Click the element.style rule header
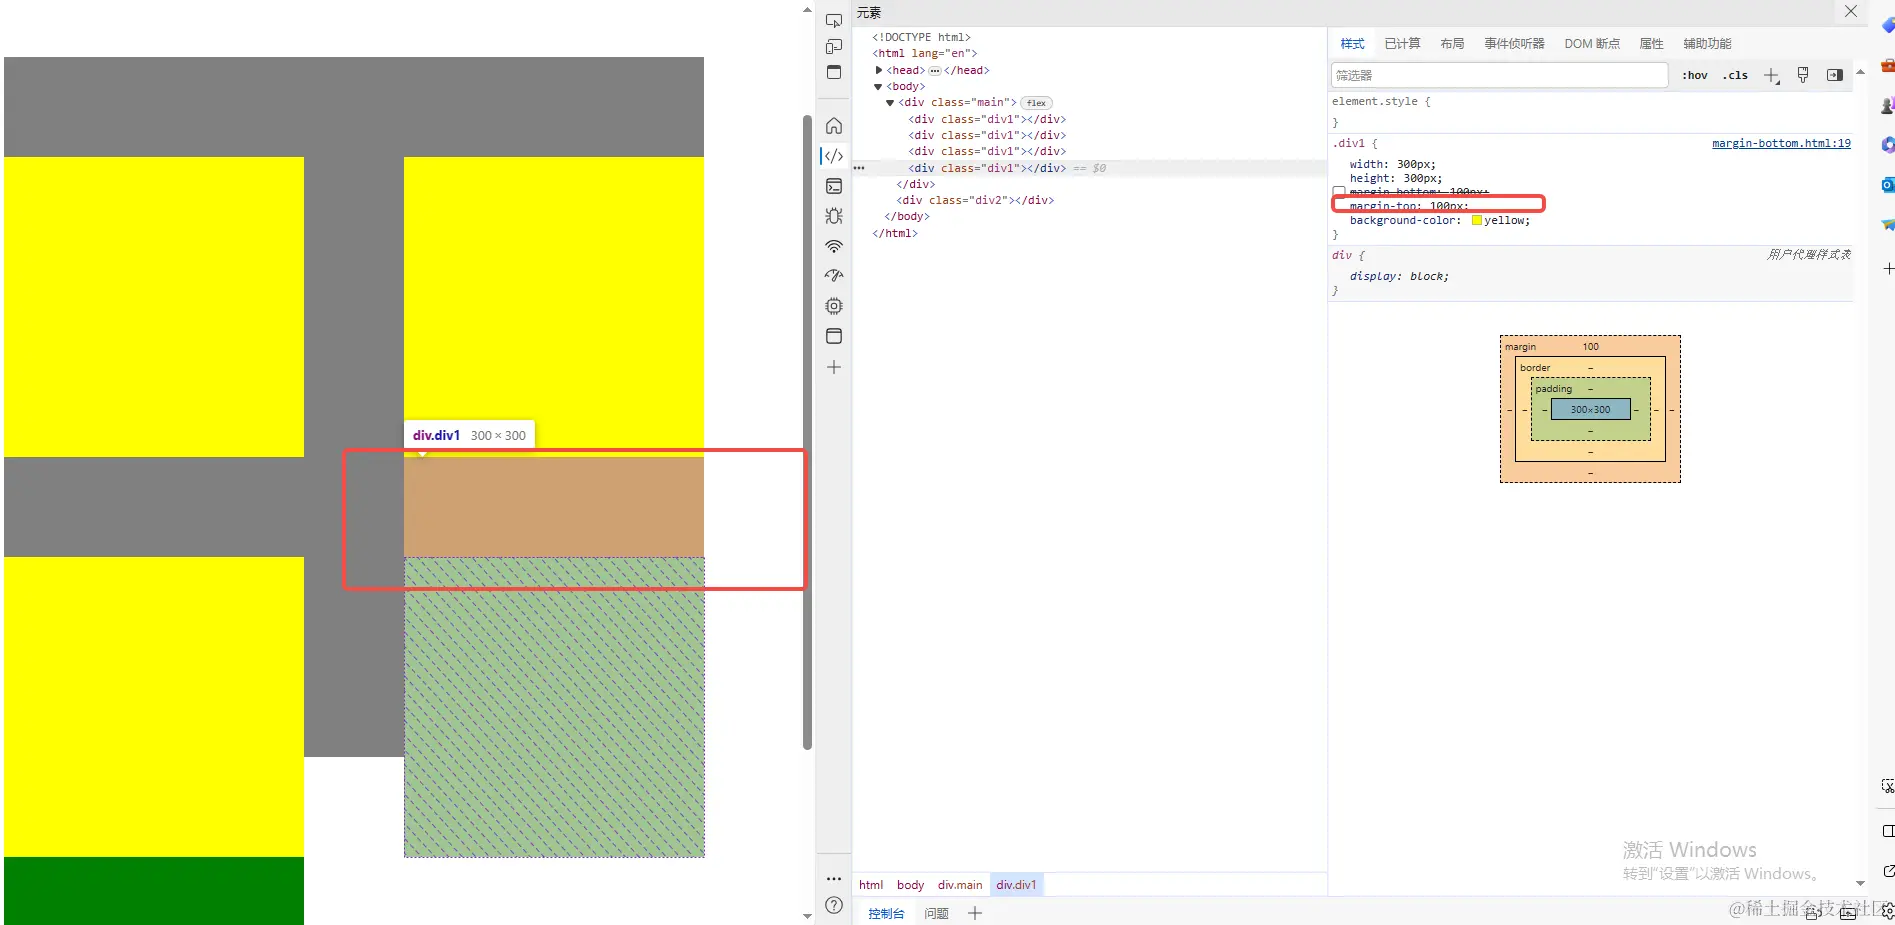Image resolution: width=1895 pixels, height=925 pixels. point(1381,102)
